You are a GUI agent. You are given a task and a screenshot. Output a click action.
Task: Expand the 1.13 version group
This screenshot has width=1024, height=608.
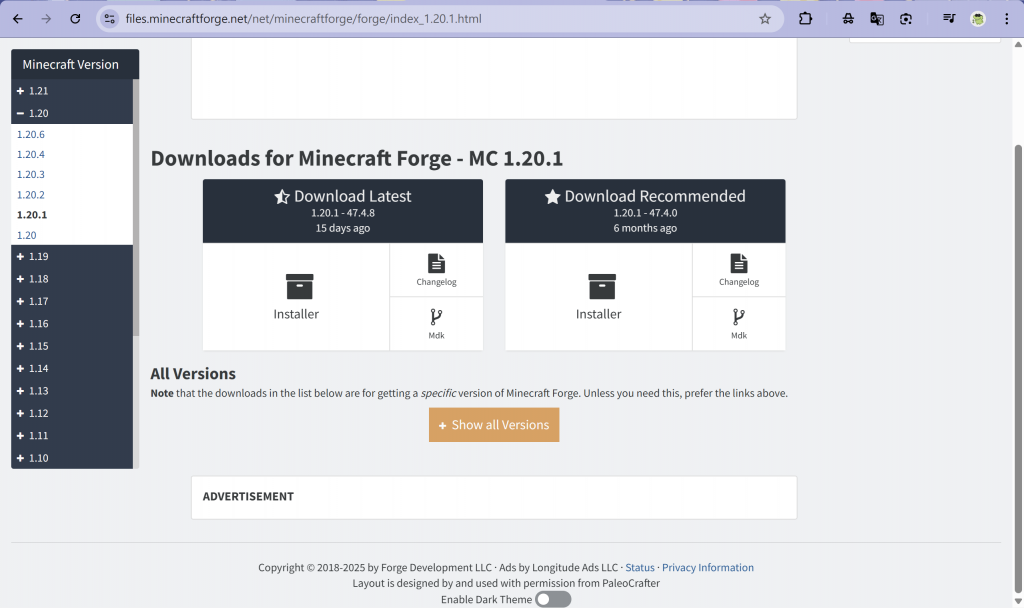(72, 391)
